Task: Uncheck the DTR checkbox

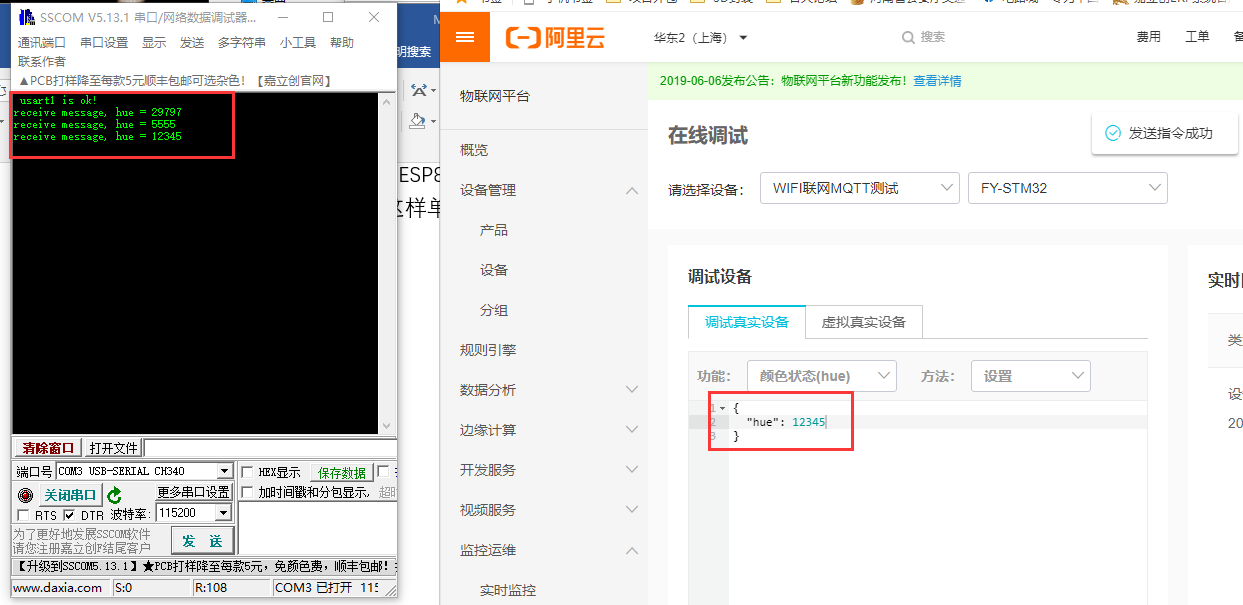Action: 69,515
